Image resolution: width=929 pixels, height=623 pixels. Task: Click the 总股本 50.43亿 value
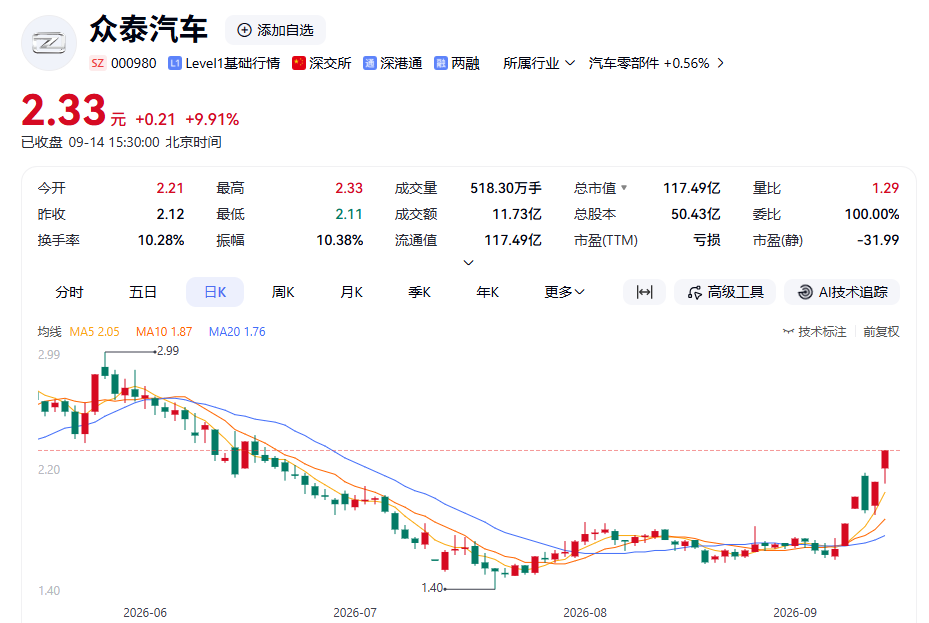click(696, 214)
